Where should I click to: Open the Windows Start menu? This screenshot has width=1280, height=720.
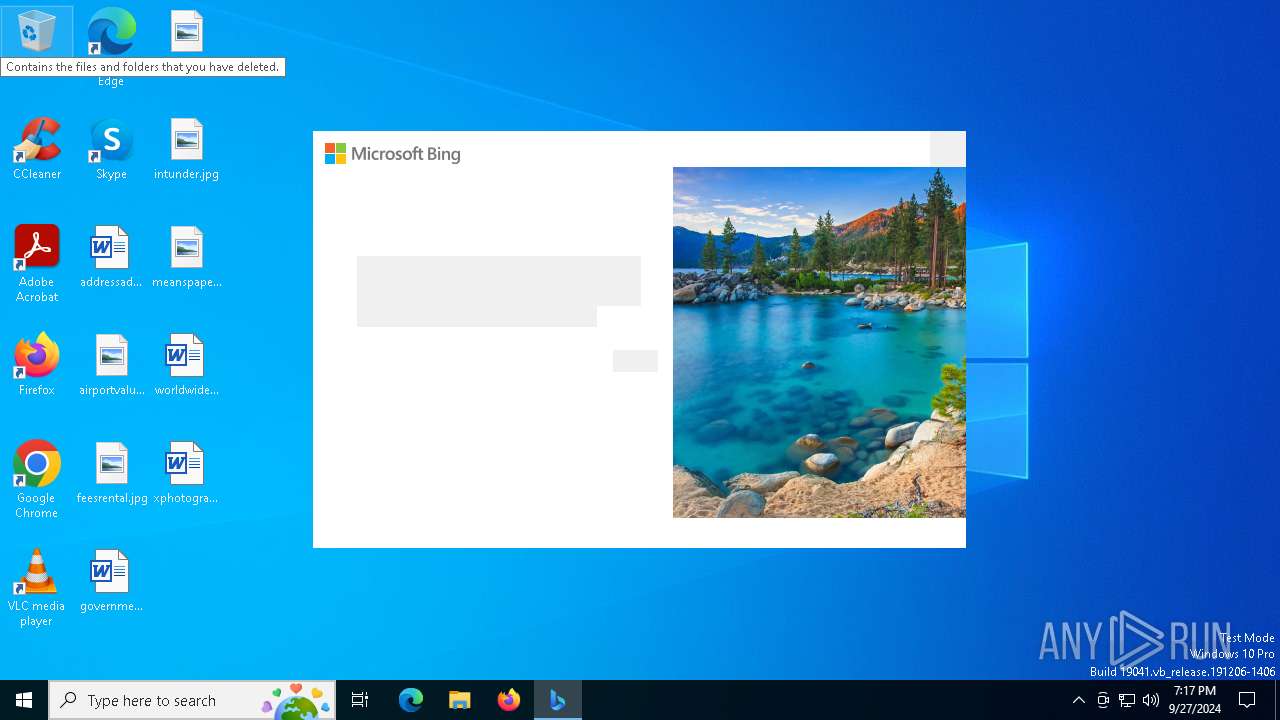pyautogui.click(x=24, y=700)
